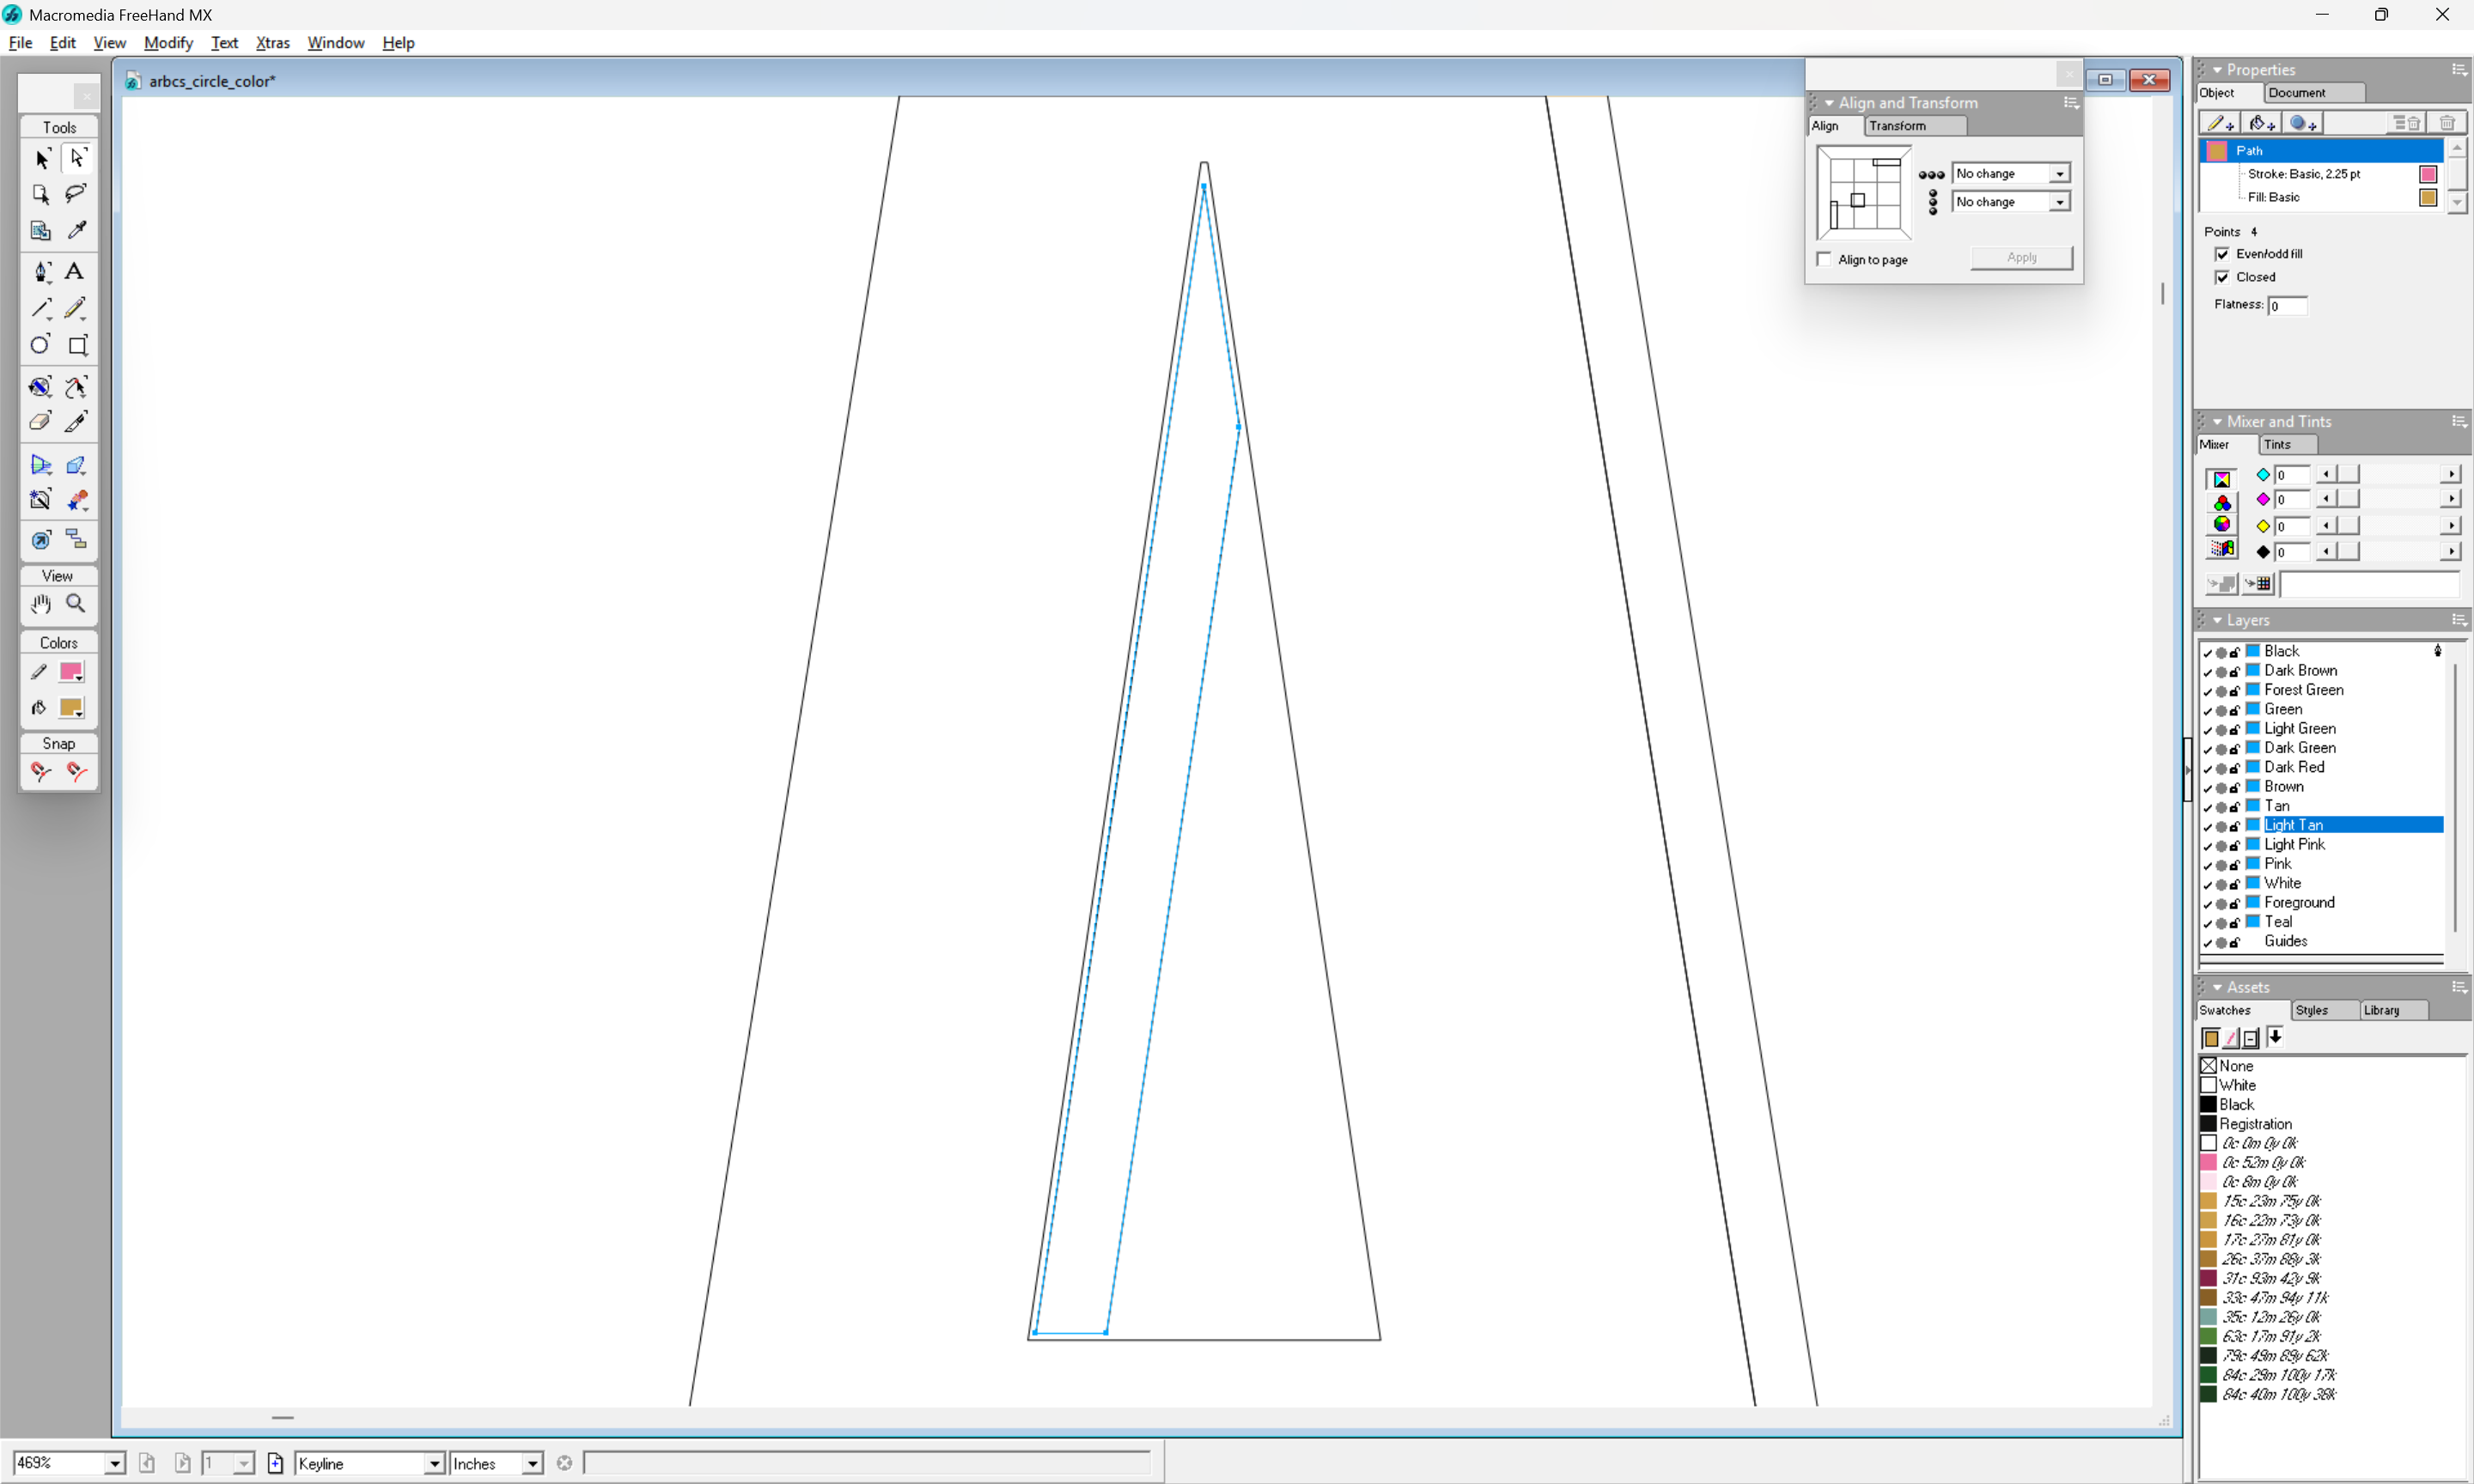2474x1484 pixels.
Task: Select the Text tool
Action: tap(75, 271)
